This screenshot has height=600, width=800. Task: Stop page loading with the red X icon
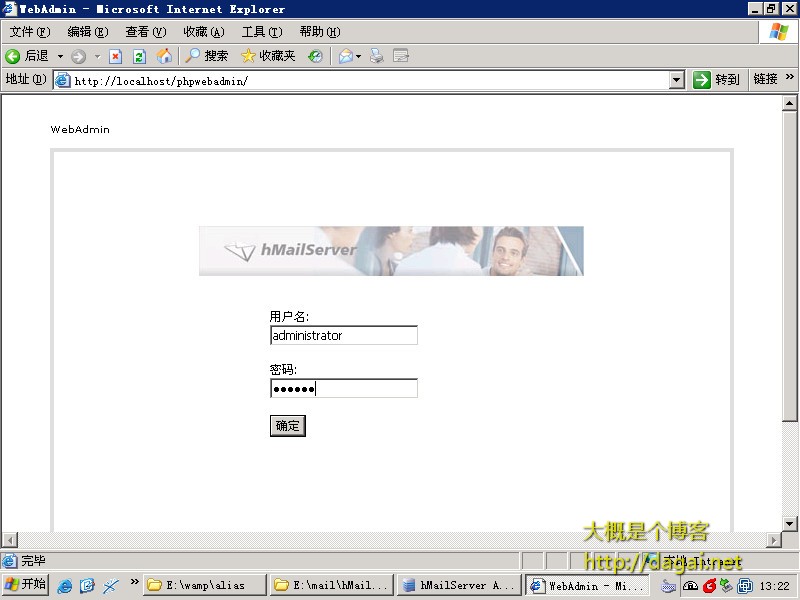tap(116, 56)
